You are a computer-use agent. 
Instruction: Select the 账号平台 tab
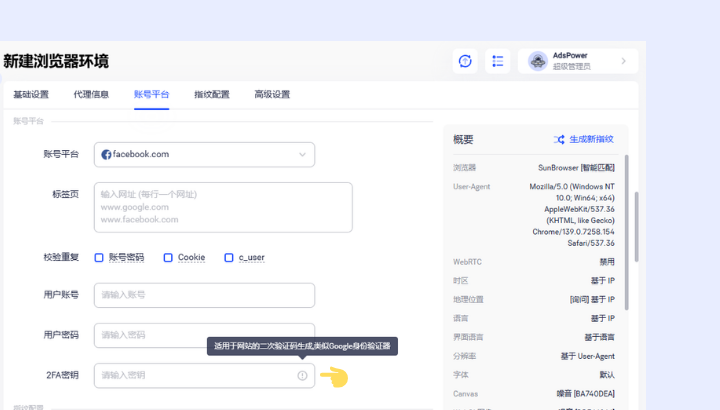click(152, 95)
